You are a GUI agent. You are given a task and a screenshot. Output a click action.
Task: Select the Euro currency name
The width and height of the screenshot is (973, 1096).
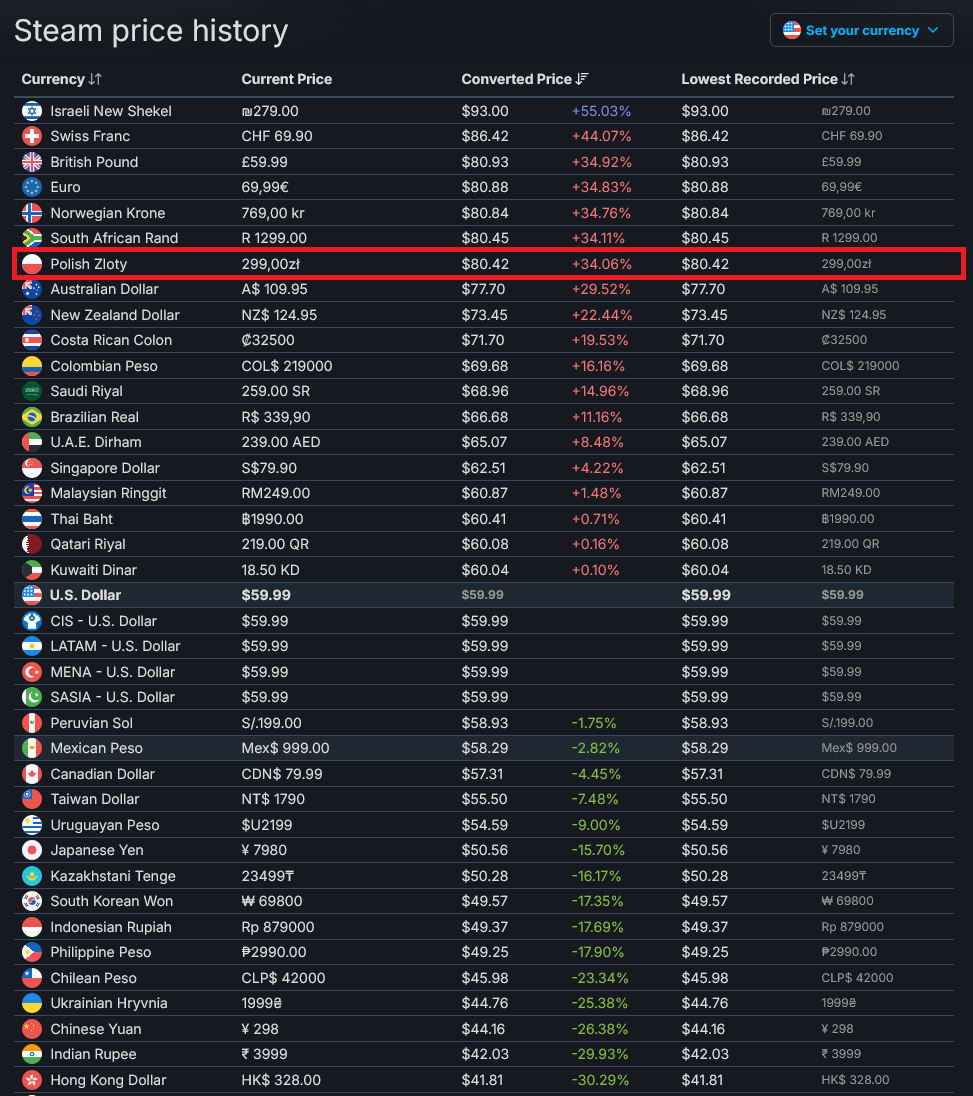pyautogui.click(x=65, y=187)
